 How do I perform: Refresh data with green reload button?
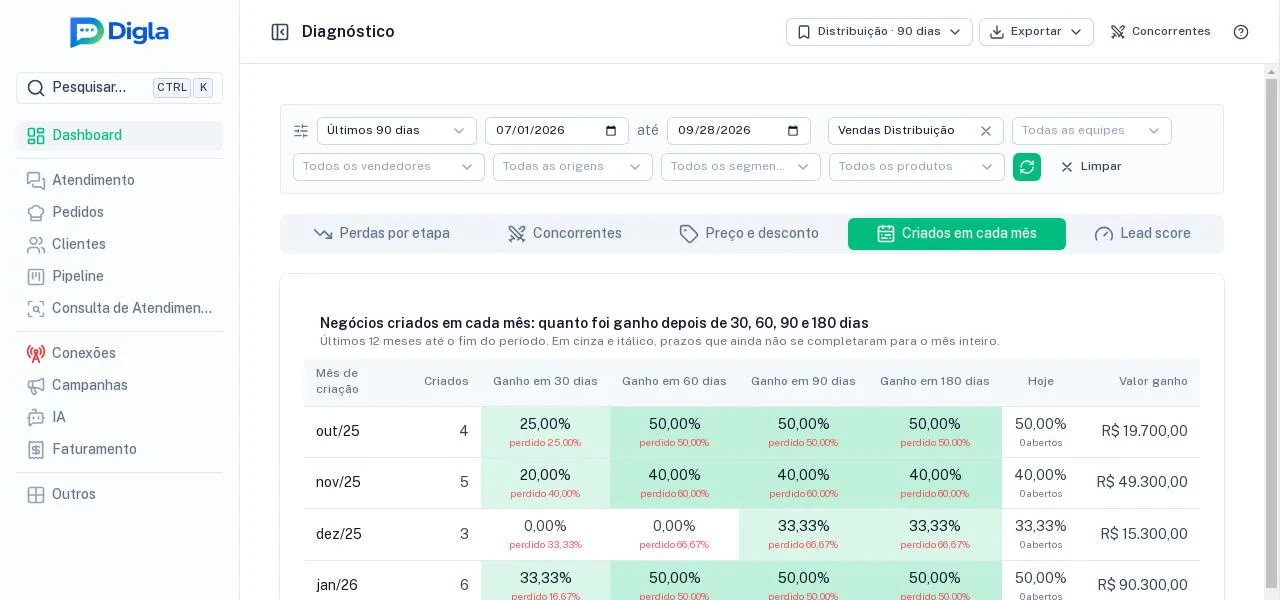coord(1027,167)
